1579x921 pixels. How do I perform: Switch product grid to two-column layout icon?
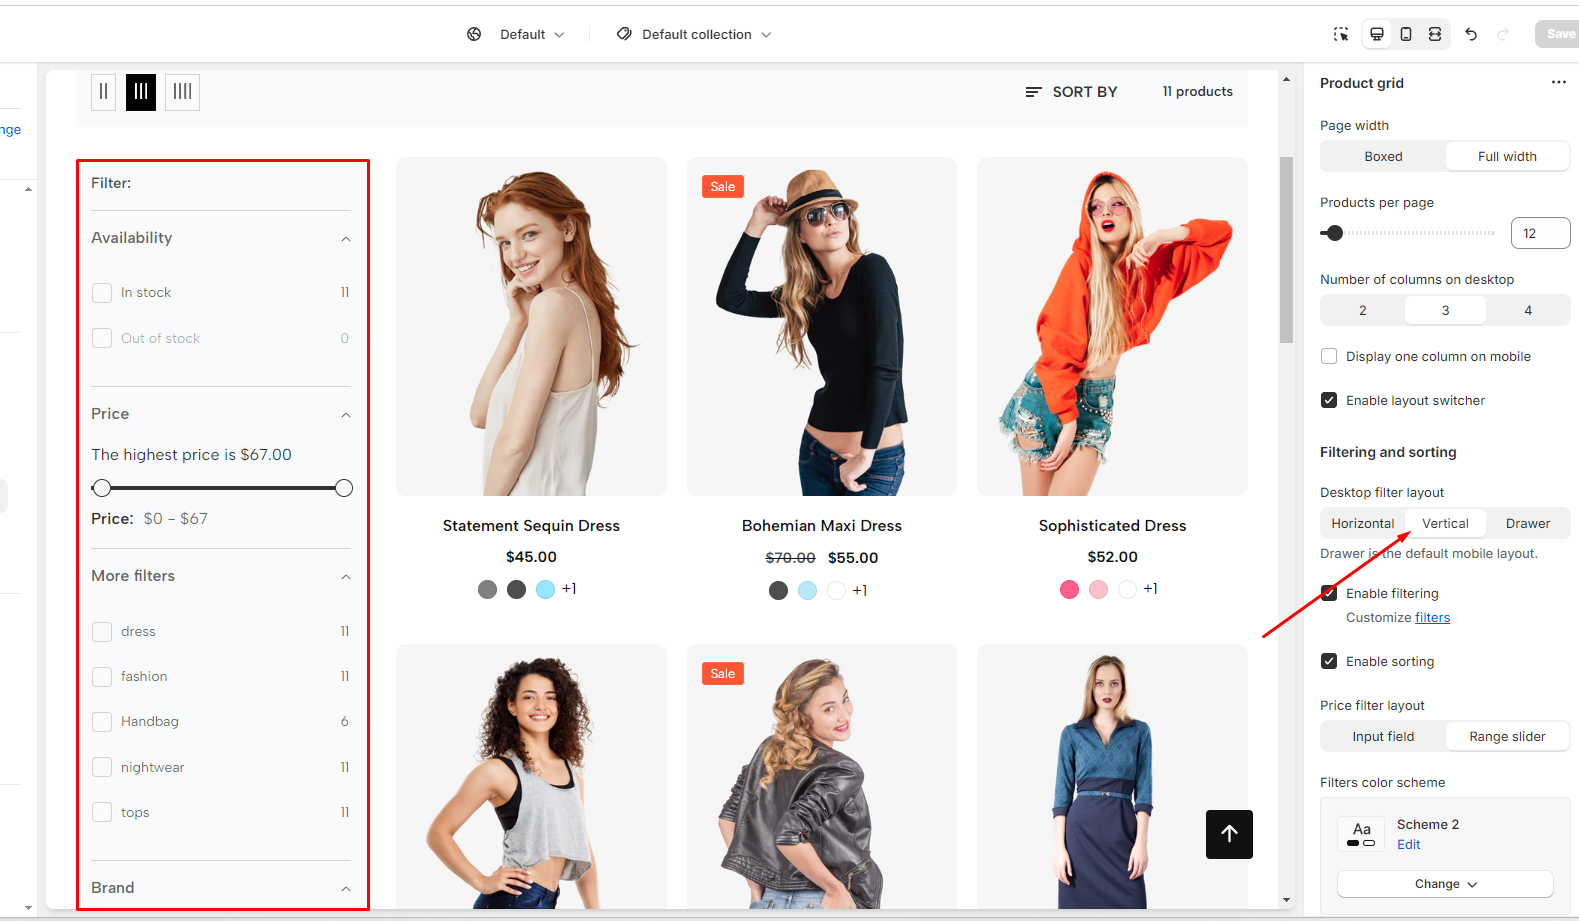coord(103,92)
